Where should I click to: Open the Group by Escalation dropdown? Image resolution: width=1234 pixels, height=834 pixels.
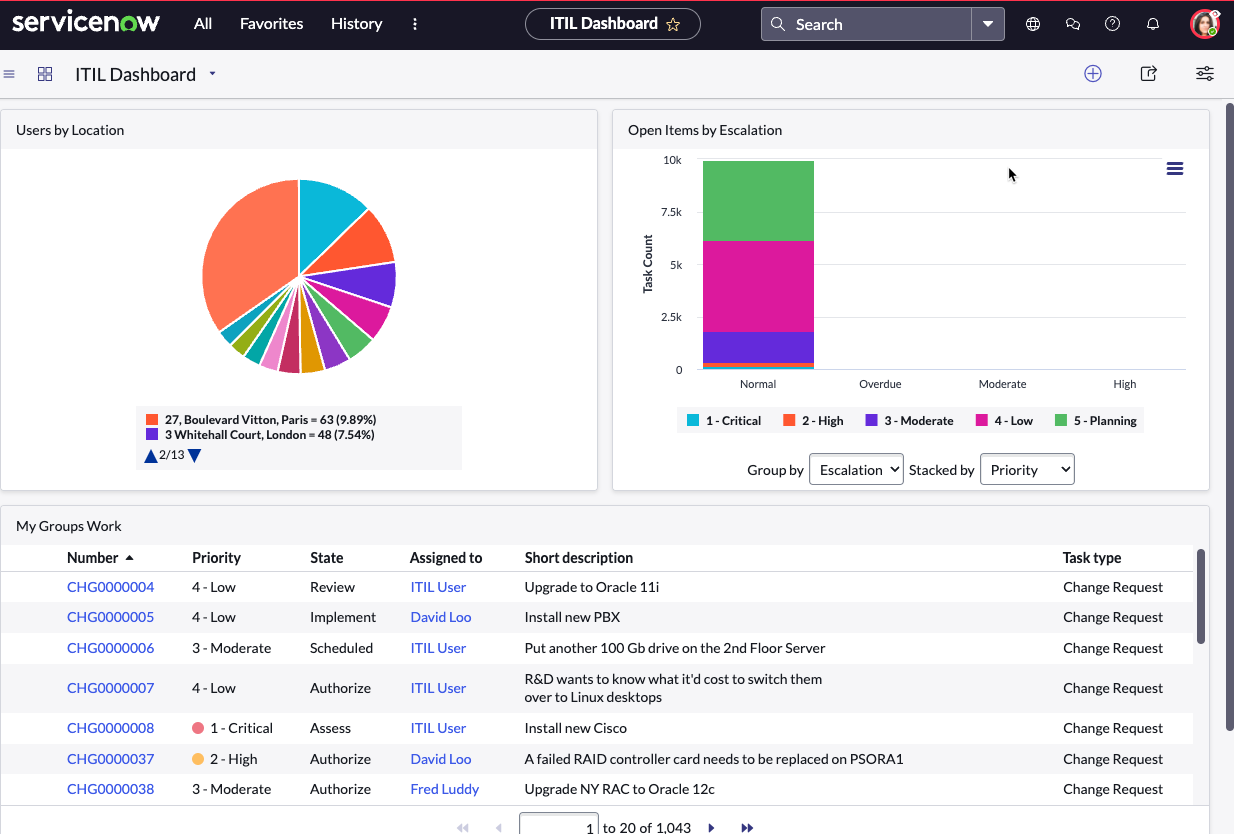pos(856,470)
